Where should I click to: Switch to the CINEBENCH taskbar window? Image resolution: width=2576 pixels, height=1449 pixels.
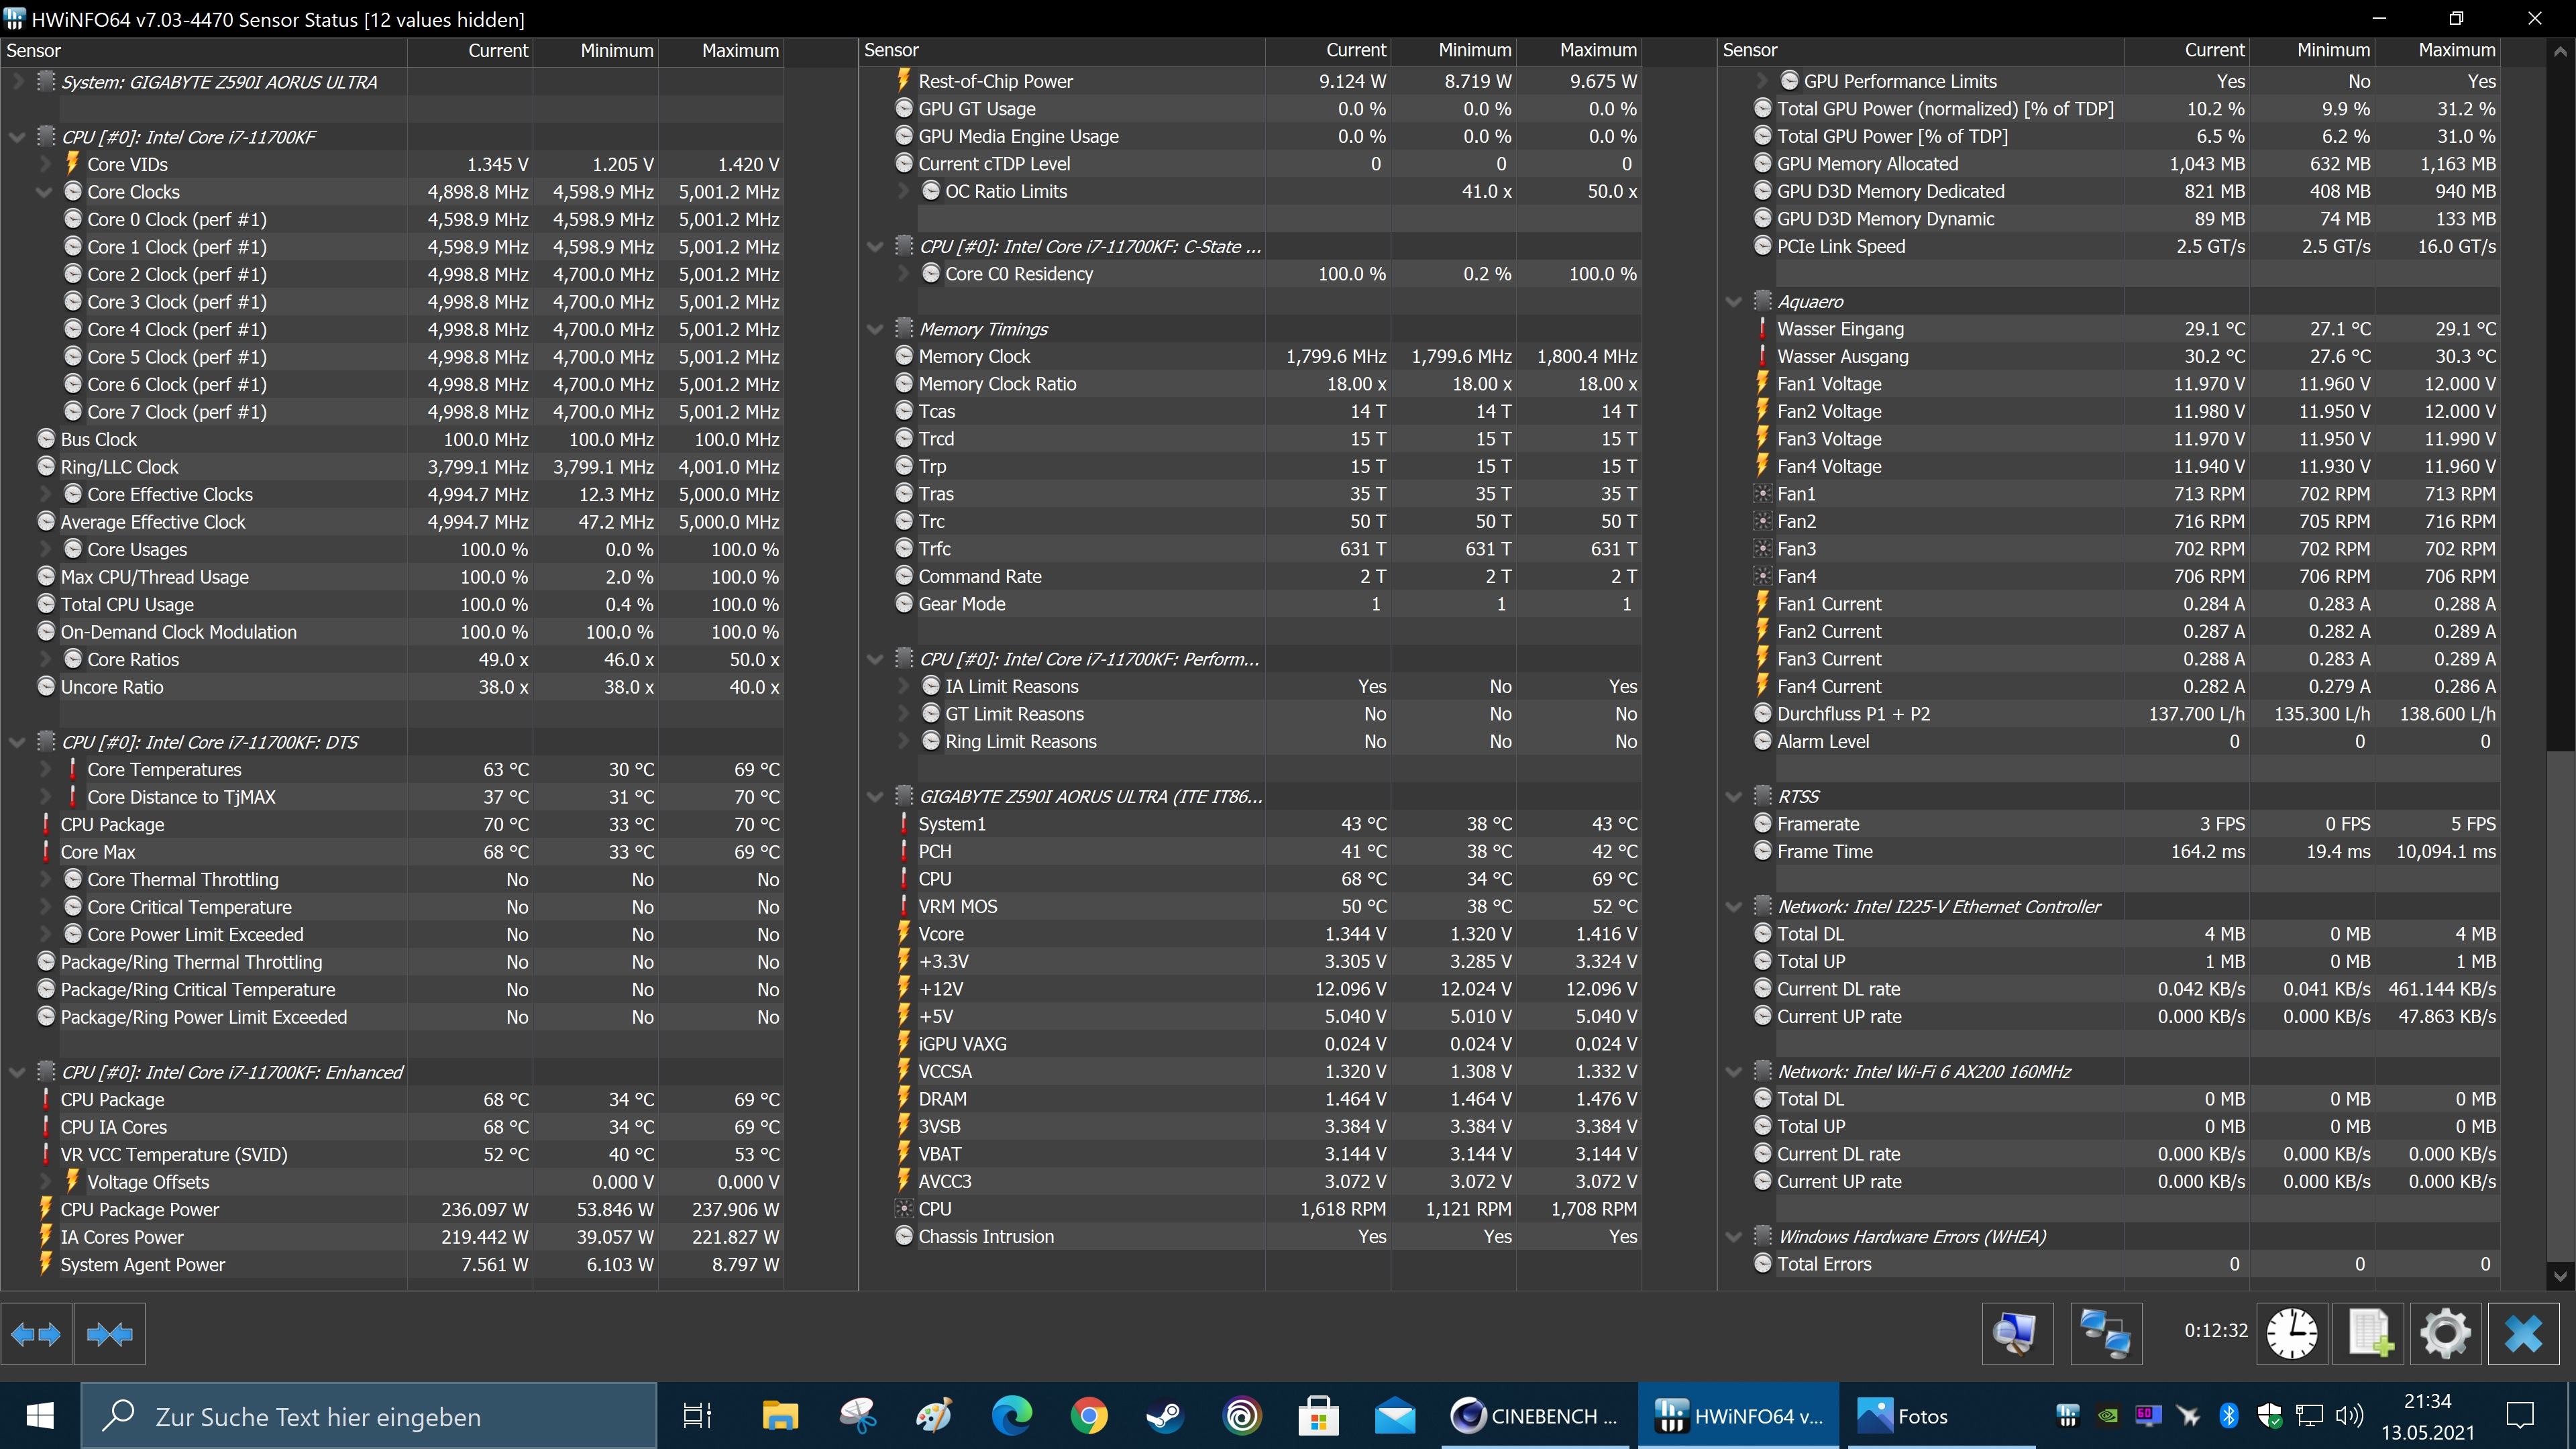pyautogui.click(x=1535, y=1416)
